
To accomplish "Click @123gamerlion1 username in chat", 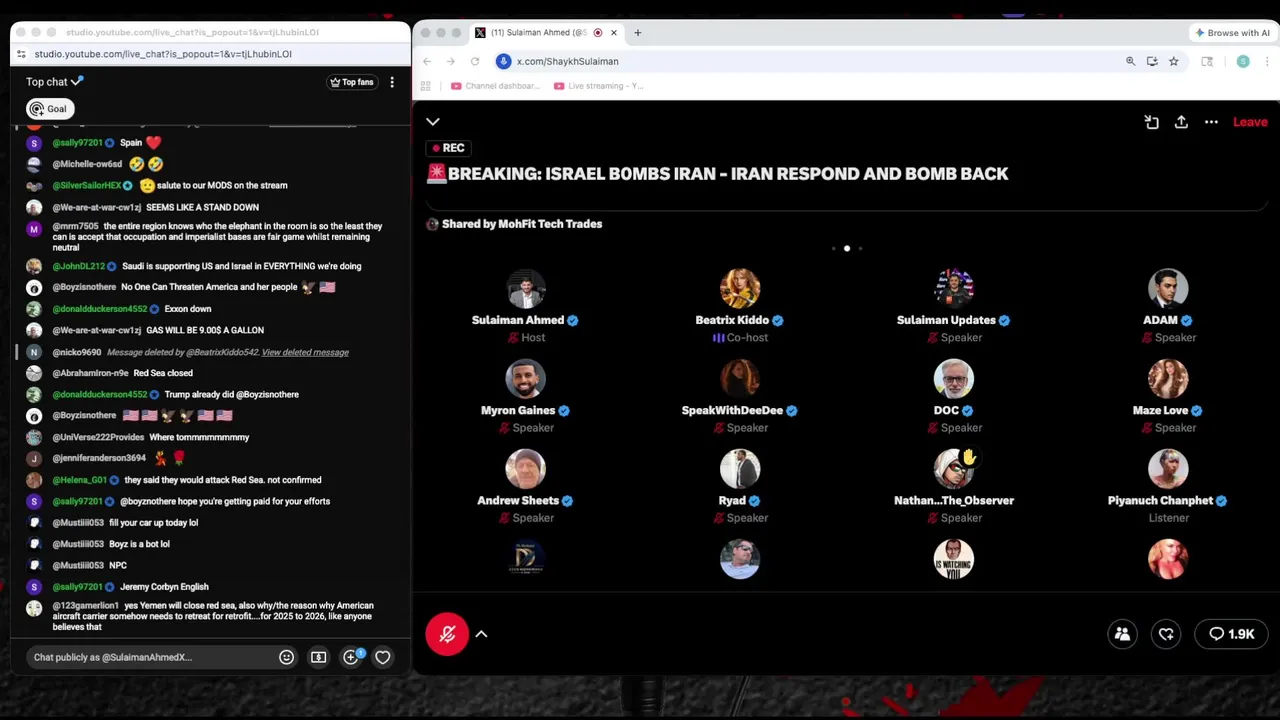I will point(86,605).
